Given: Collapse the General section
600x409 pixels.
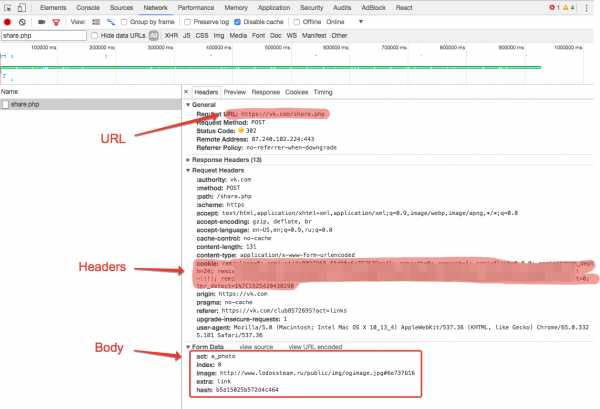Looking at the screenshot, I should 188,104.
